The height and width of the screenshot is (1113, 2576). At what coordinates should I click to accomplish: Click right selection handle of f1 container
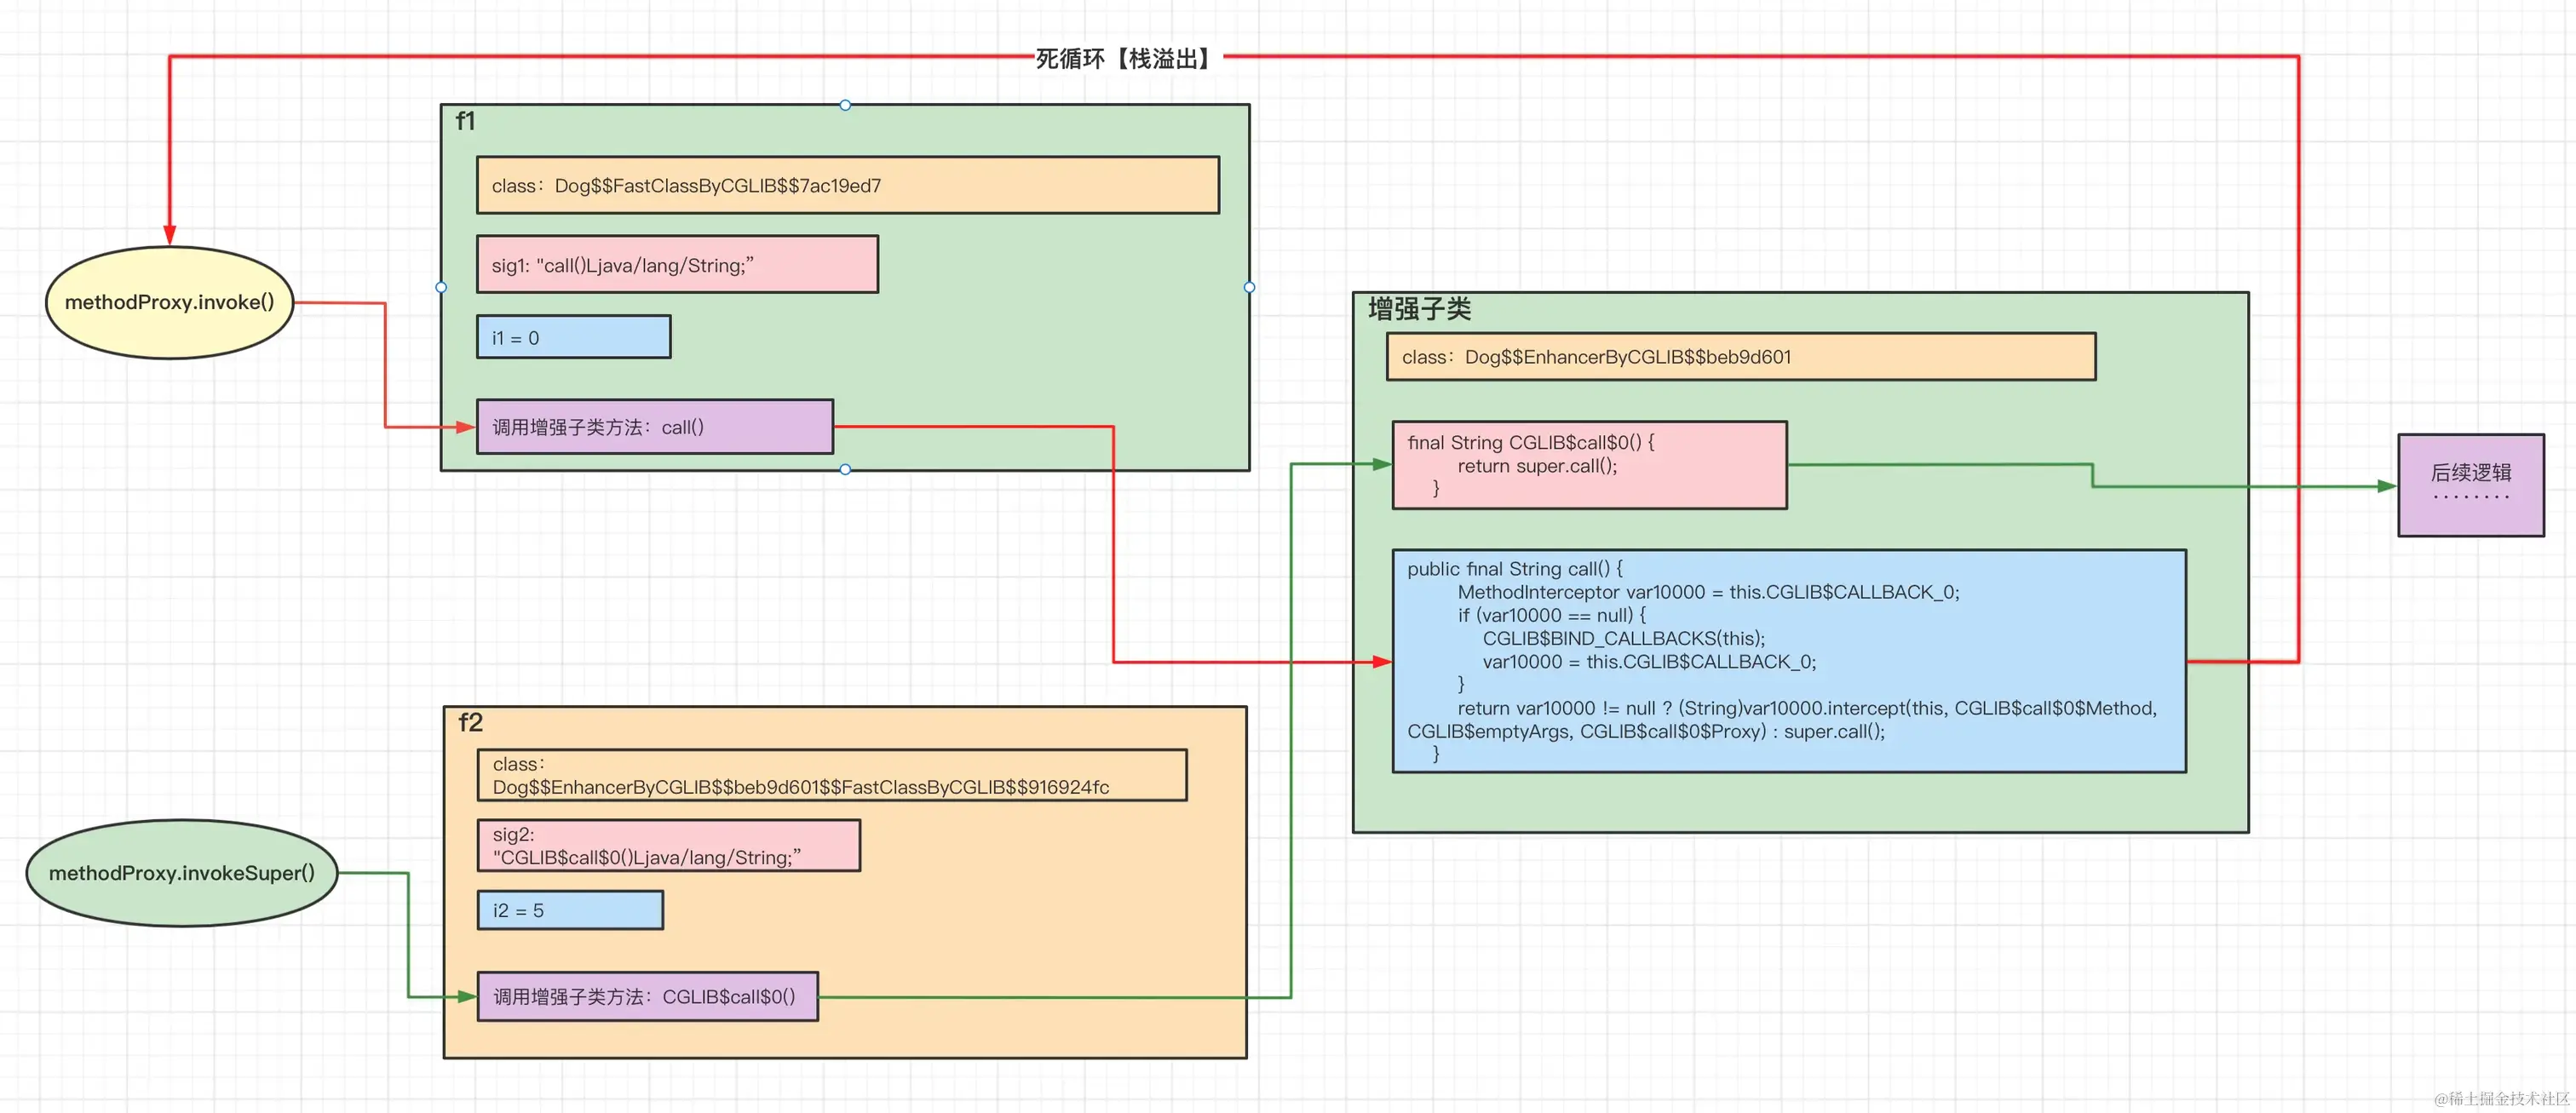pyautogui.click(x=1249, y=287)
